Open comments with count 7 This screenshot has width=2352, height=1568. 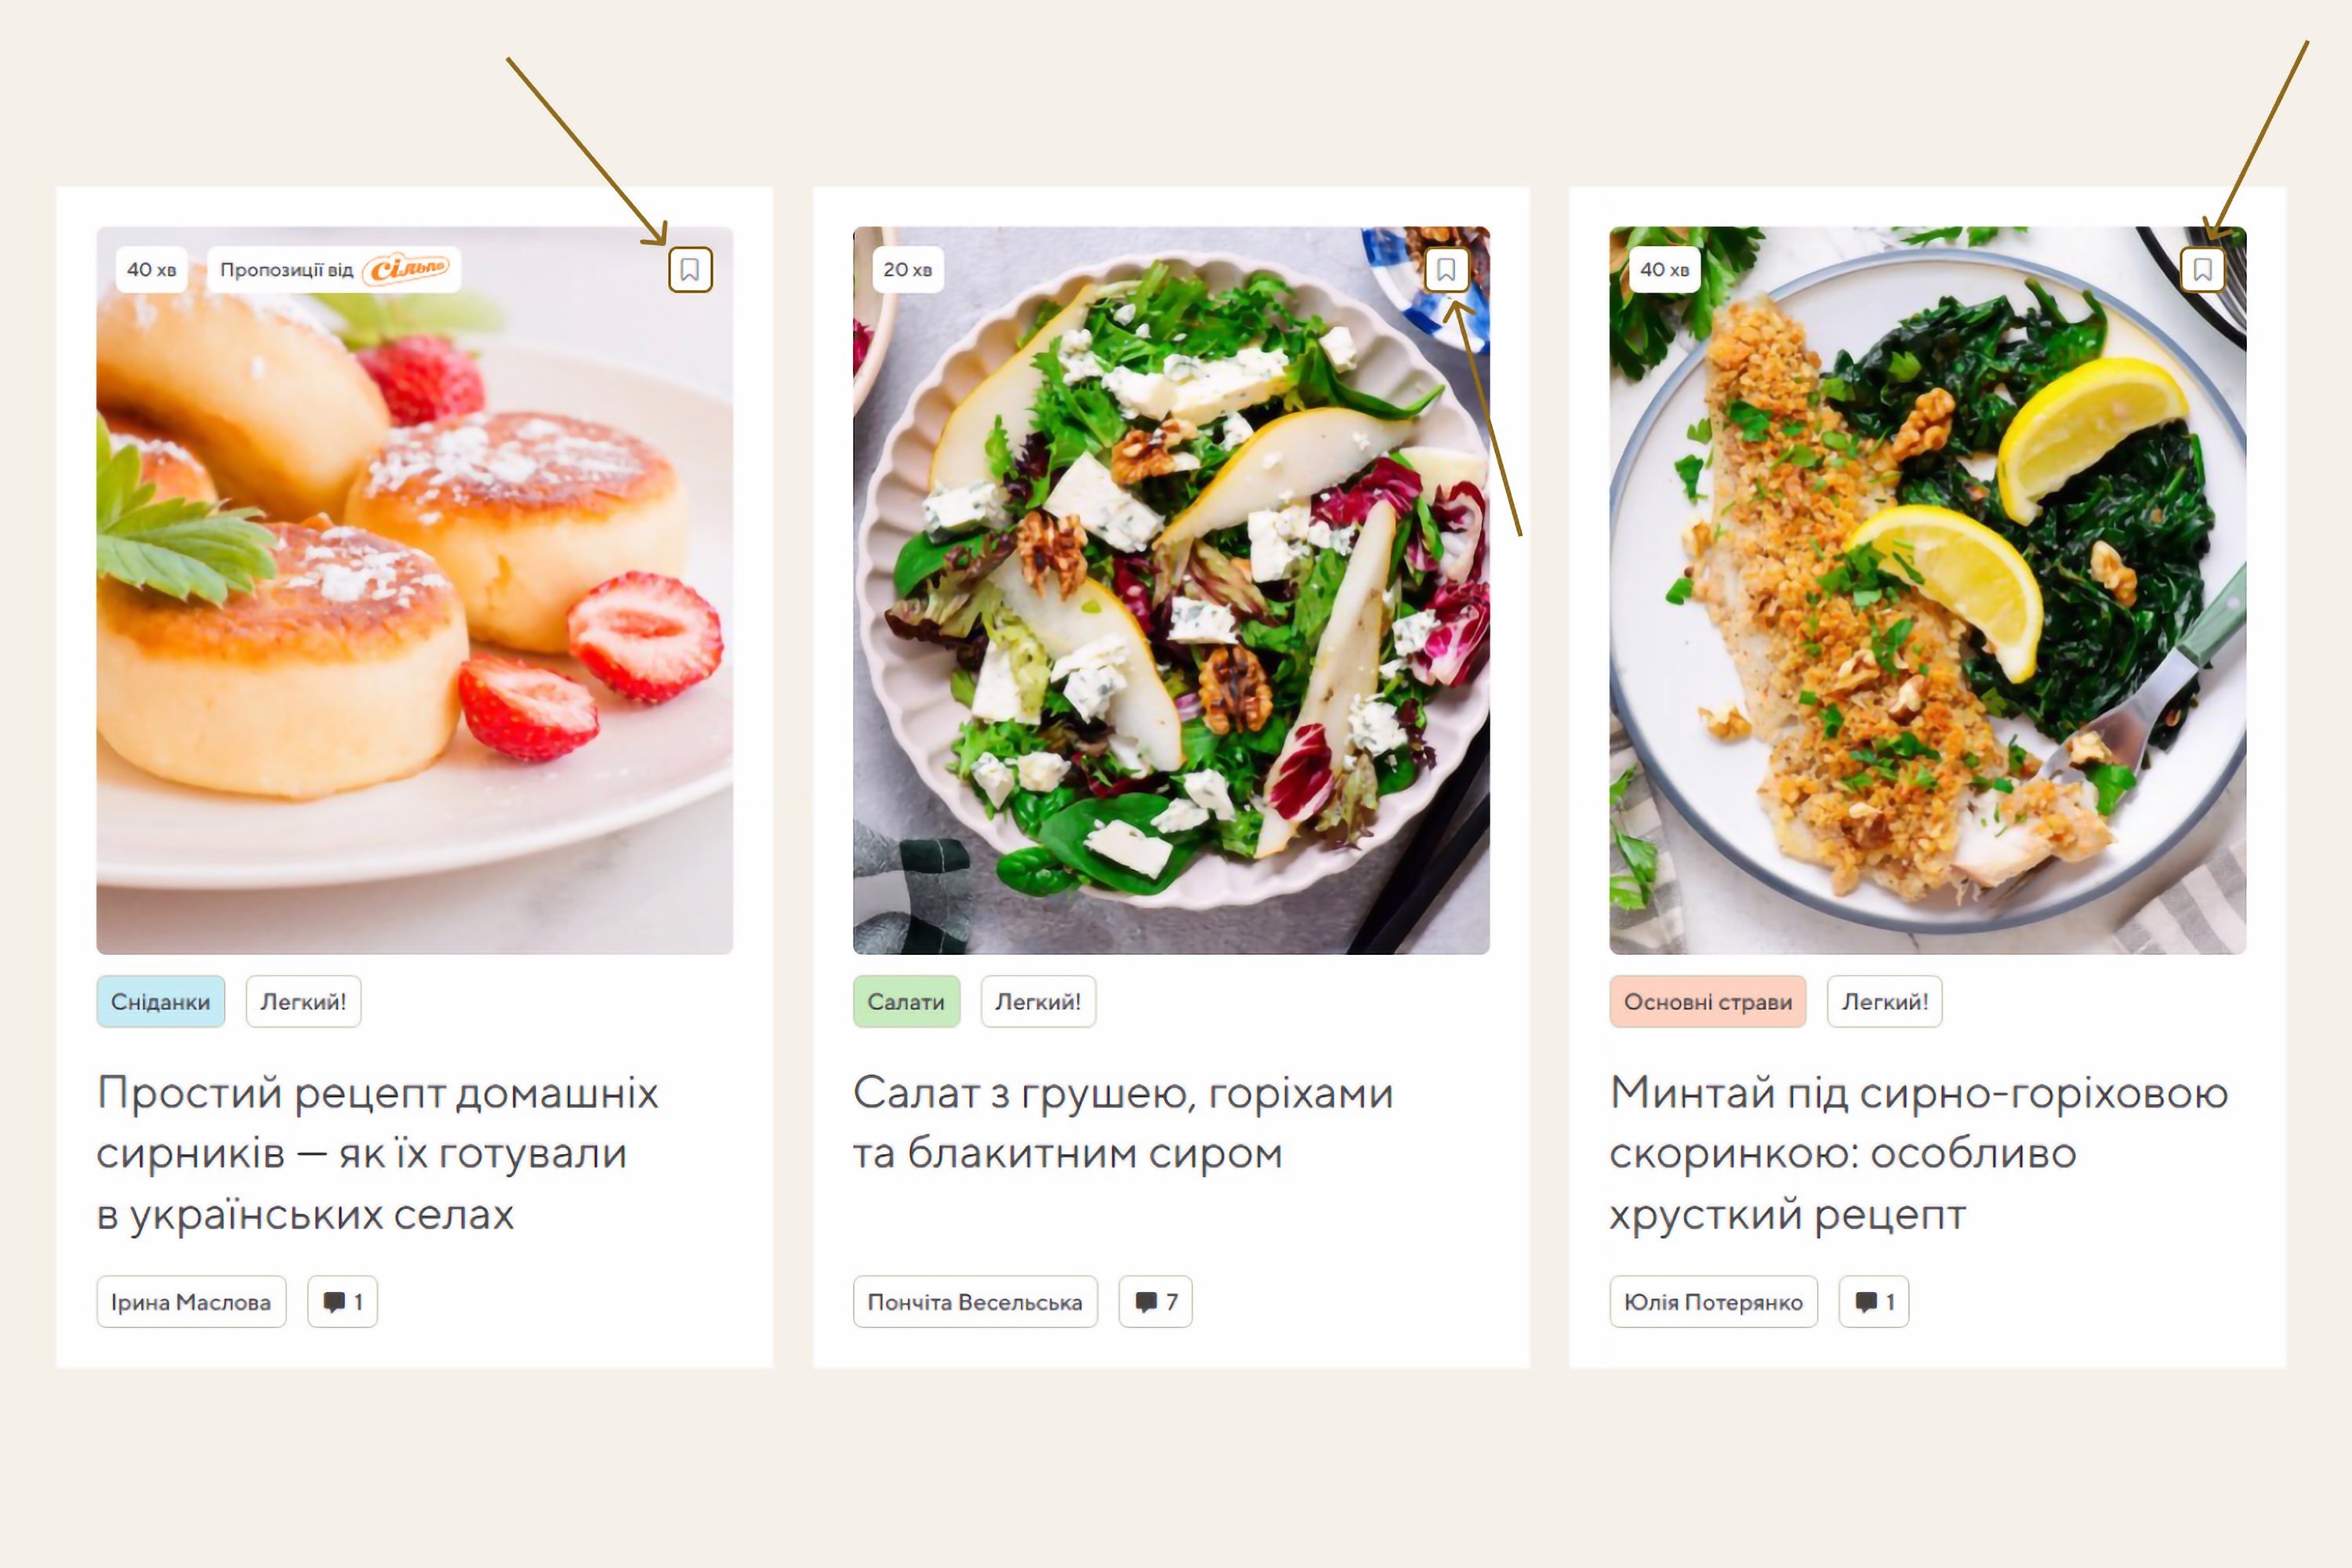click(1155, 1302)
